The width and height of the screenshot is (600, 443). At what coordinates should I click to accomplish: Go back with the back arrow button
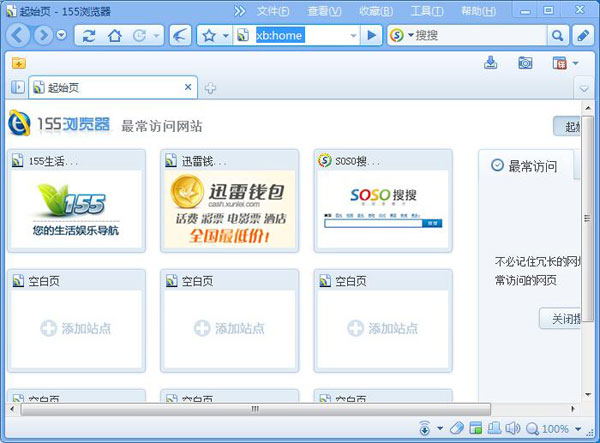click(x=18, y=36)
